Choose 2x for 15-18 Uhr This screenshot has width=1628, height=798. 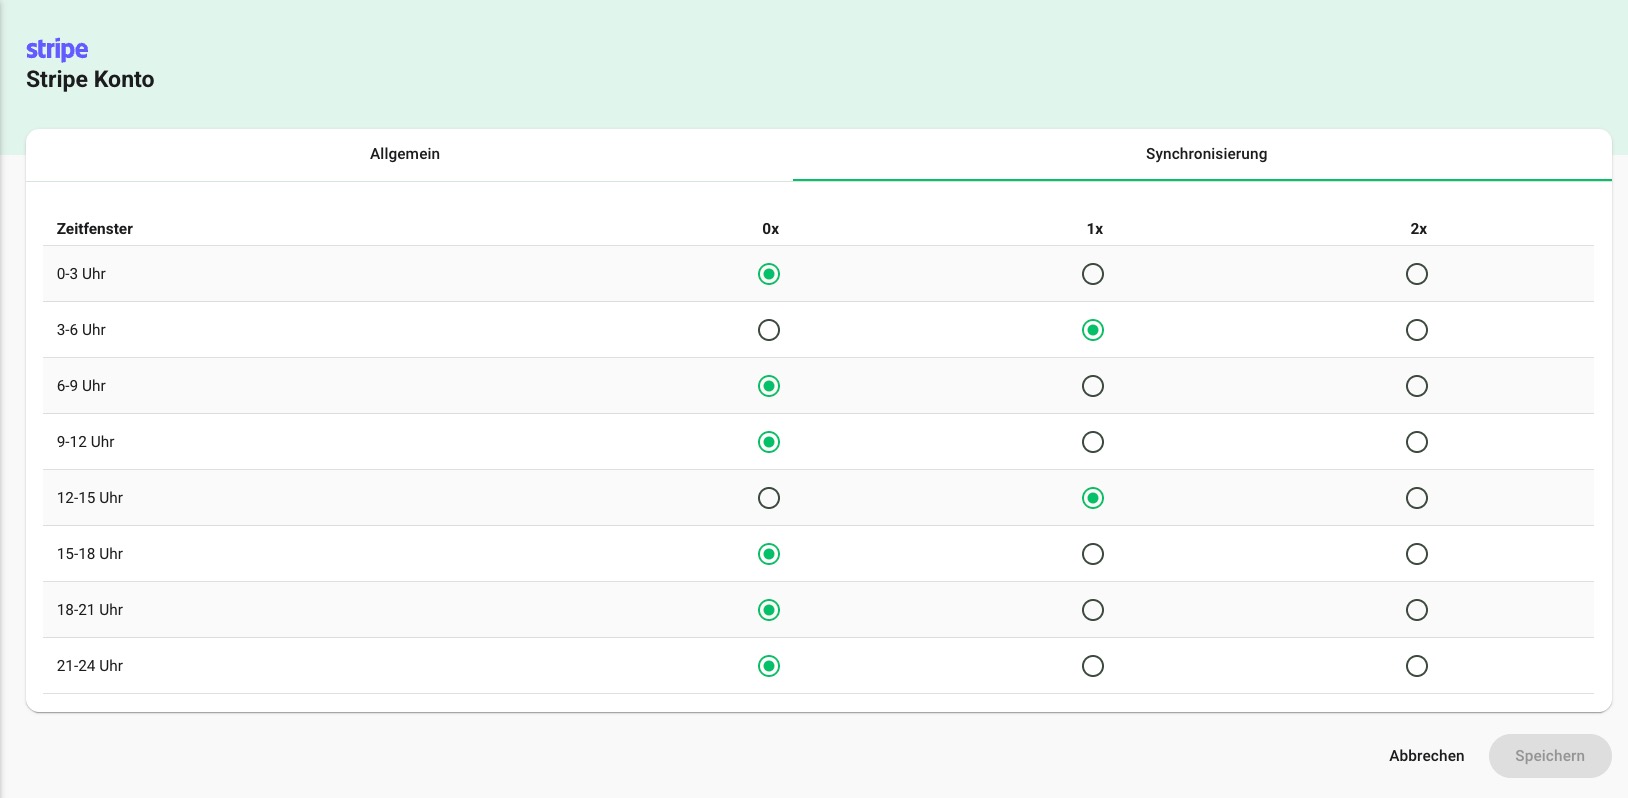point(1417,554)
